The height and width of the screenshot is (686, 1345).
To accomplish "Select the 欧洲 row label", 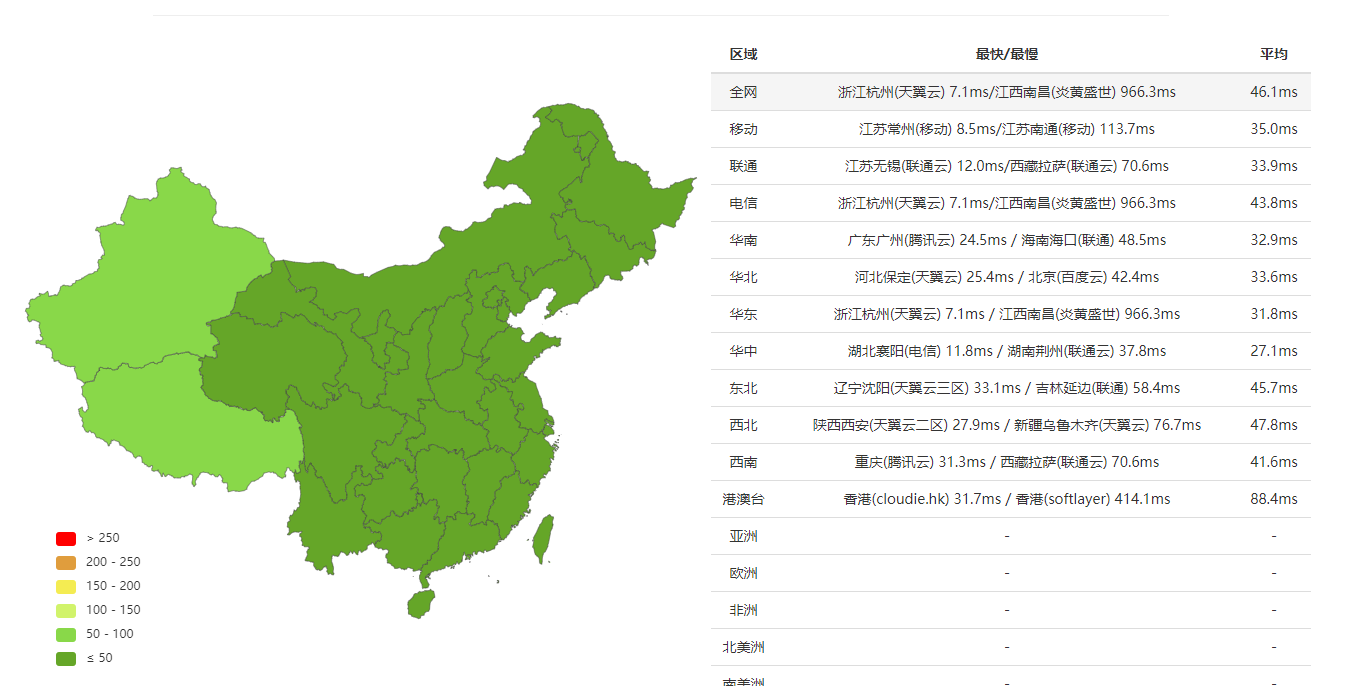I will (743, 573).
